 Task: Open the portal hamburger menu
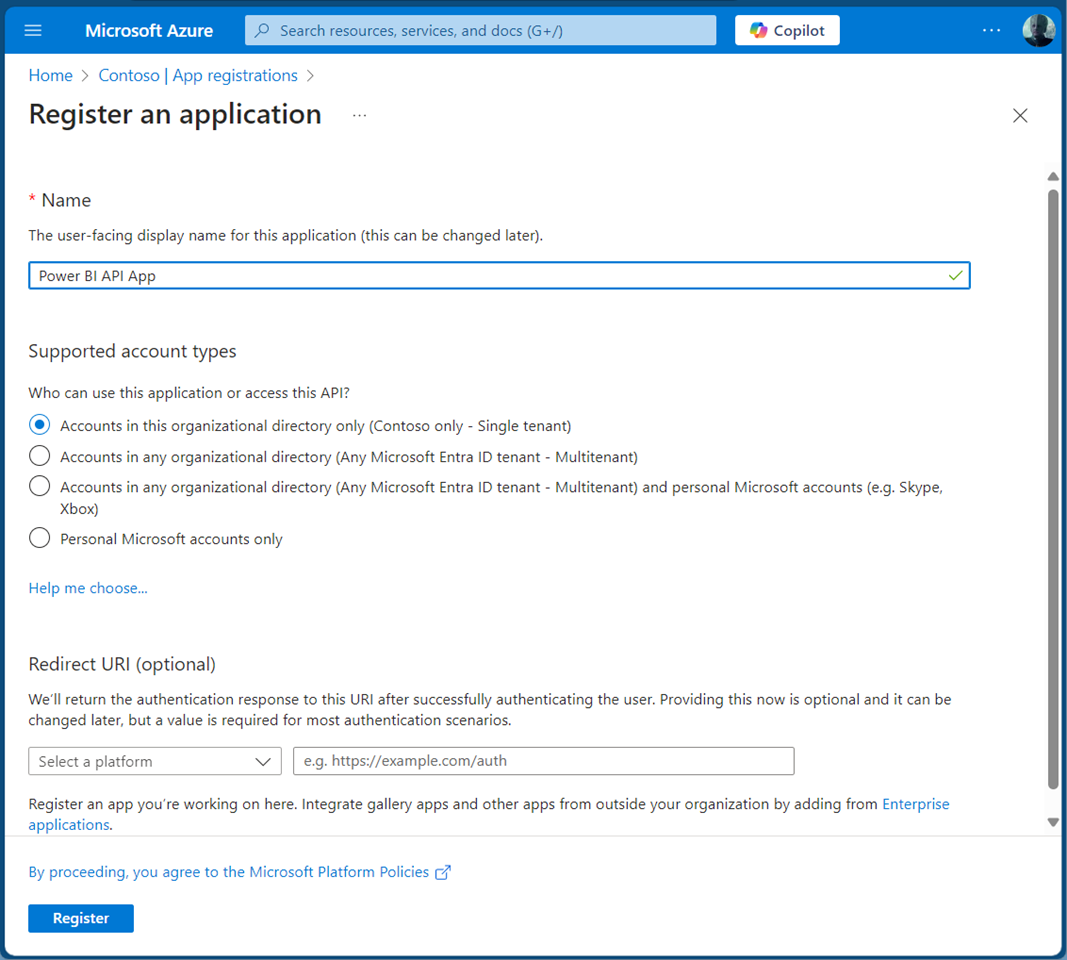coord(33,30)
